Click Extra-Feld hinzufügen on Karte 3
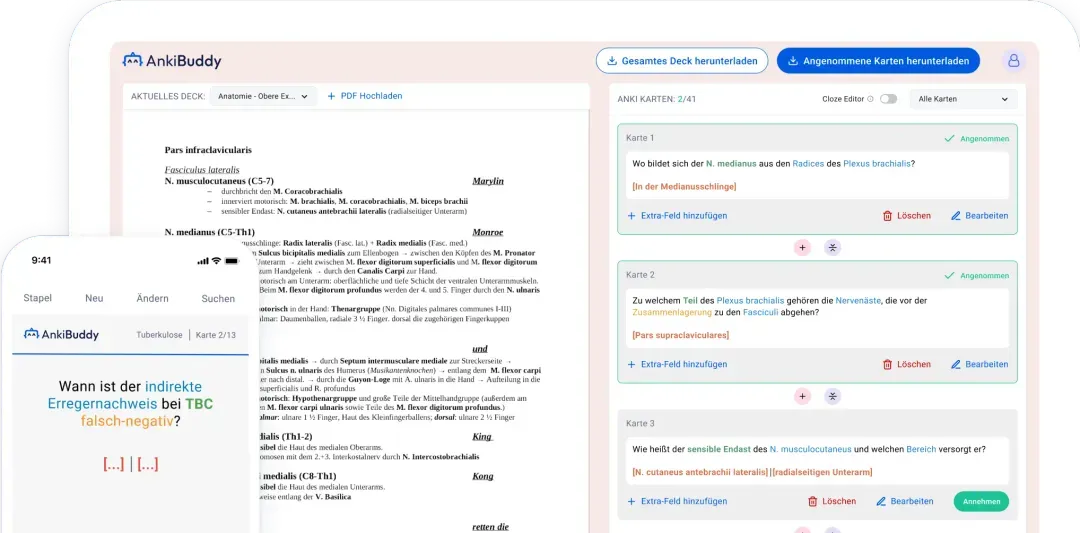 coord(677,501)
